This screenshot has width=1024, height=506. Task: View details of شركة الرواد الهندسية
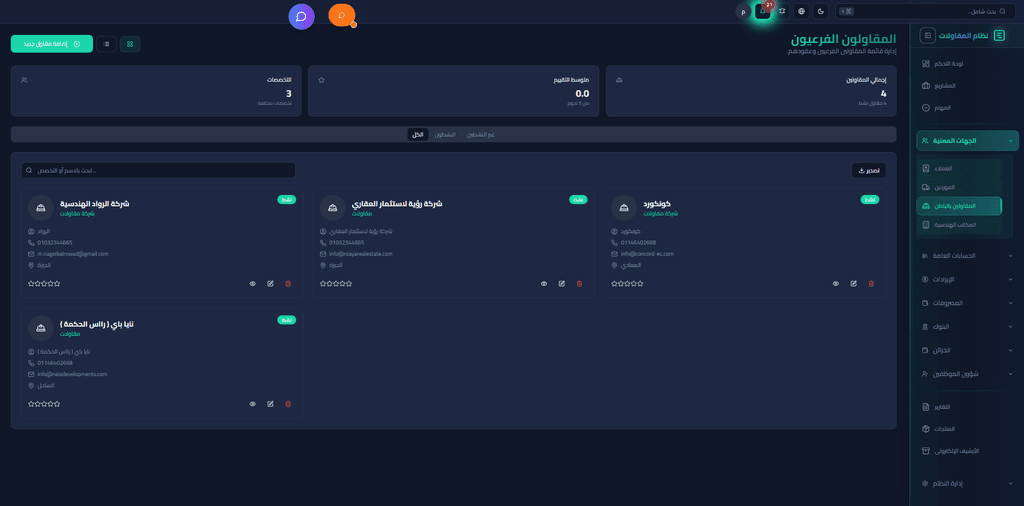(253, 283)
